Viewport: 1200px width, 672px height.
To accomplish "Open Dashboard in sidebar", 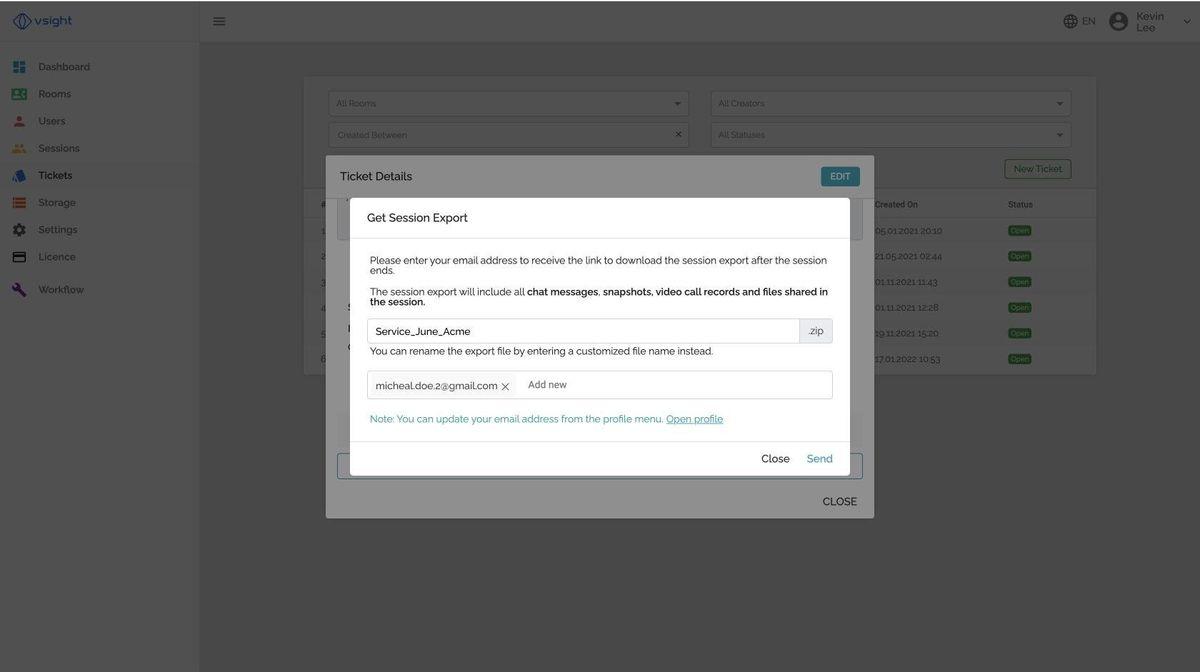I will pyautogui.click(x=64, y=67).
